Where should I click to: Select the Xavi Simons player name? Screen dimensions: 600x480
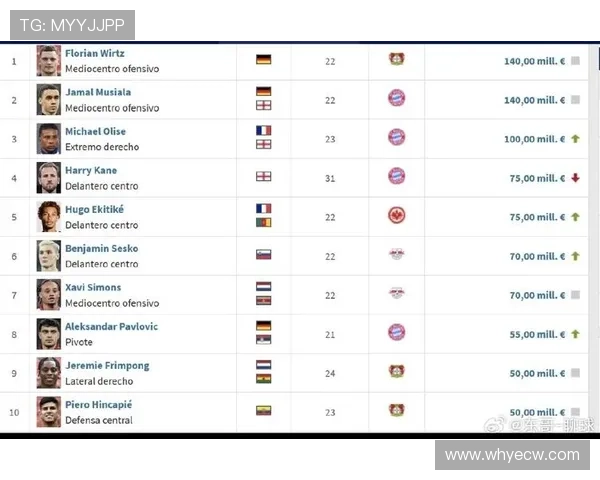[x=93, y=287]
